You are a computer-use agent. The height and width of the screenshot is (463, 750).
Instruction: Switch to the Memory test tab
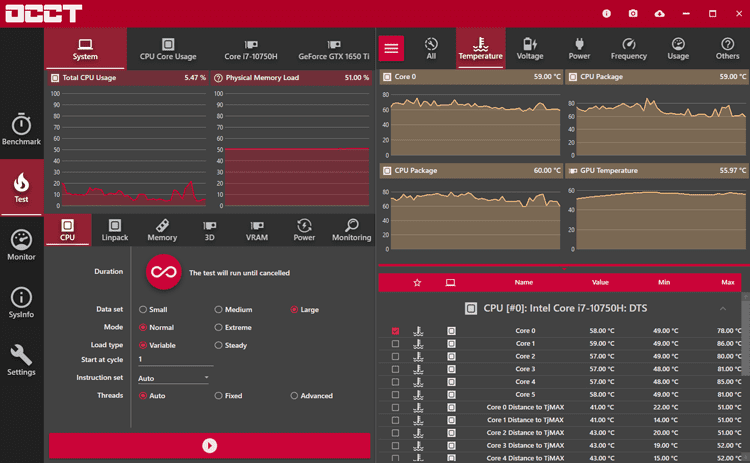[162, 230]
